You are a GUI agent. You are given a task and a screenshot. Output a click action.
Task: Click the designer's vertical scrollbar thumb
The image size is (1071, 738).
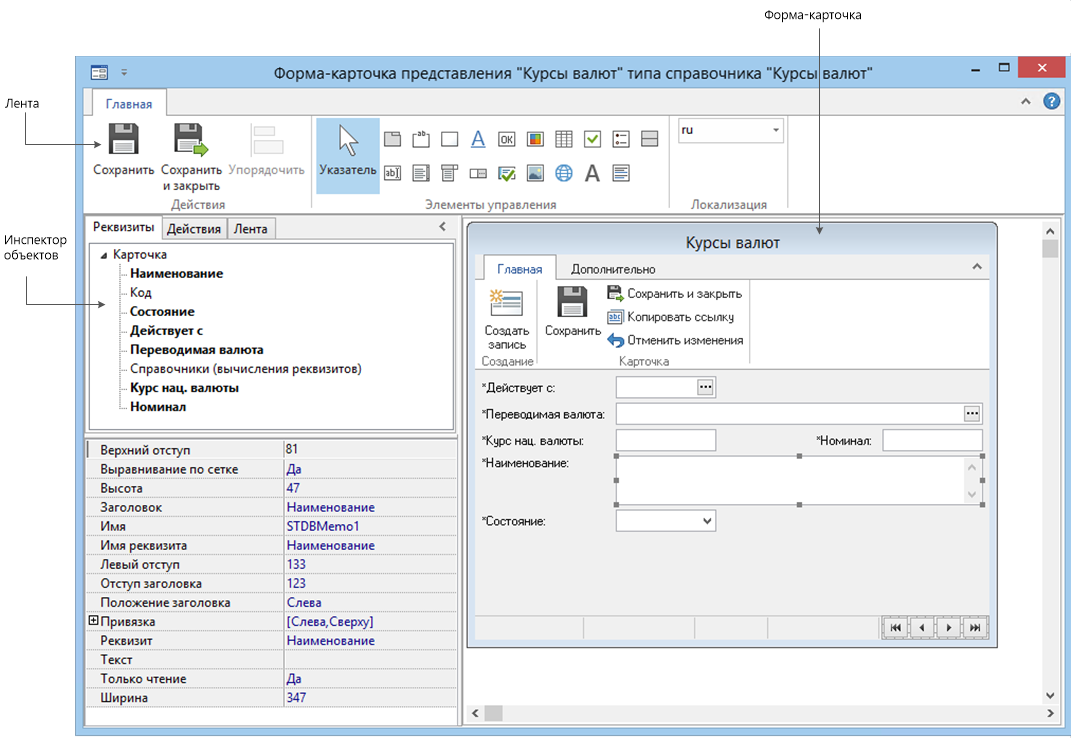coord(1050,248)
